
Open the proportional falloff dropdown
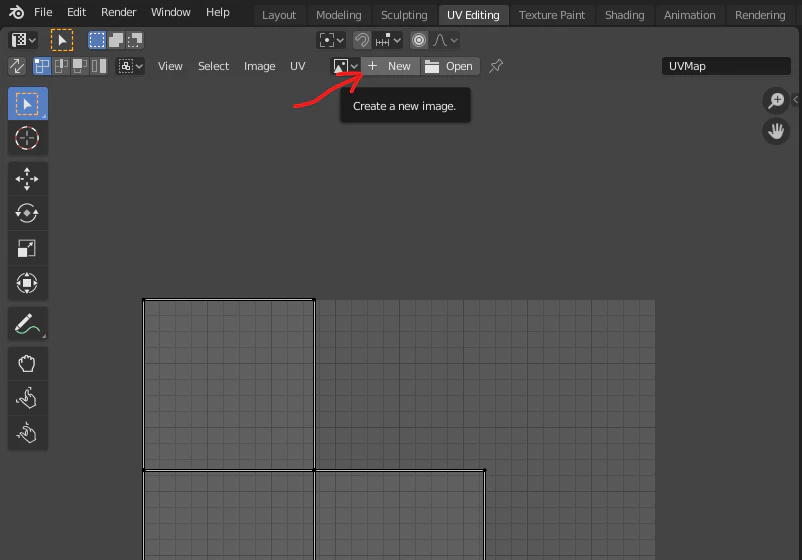pos(445,40)
